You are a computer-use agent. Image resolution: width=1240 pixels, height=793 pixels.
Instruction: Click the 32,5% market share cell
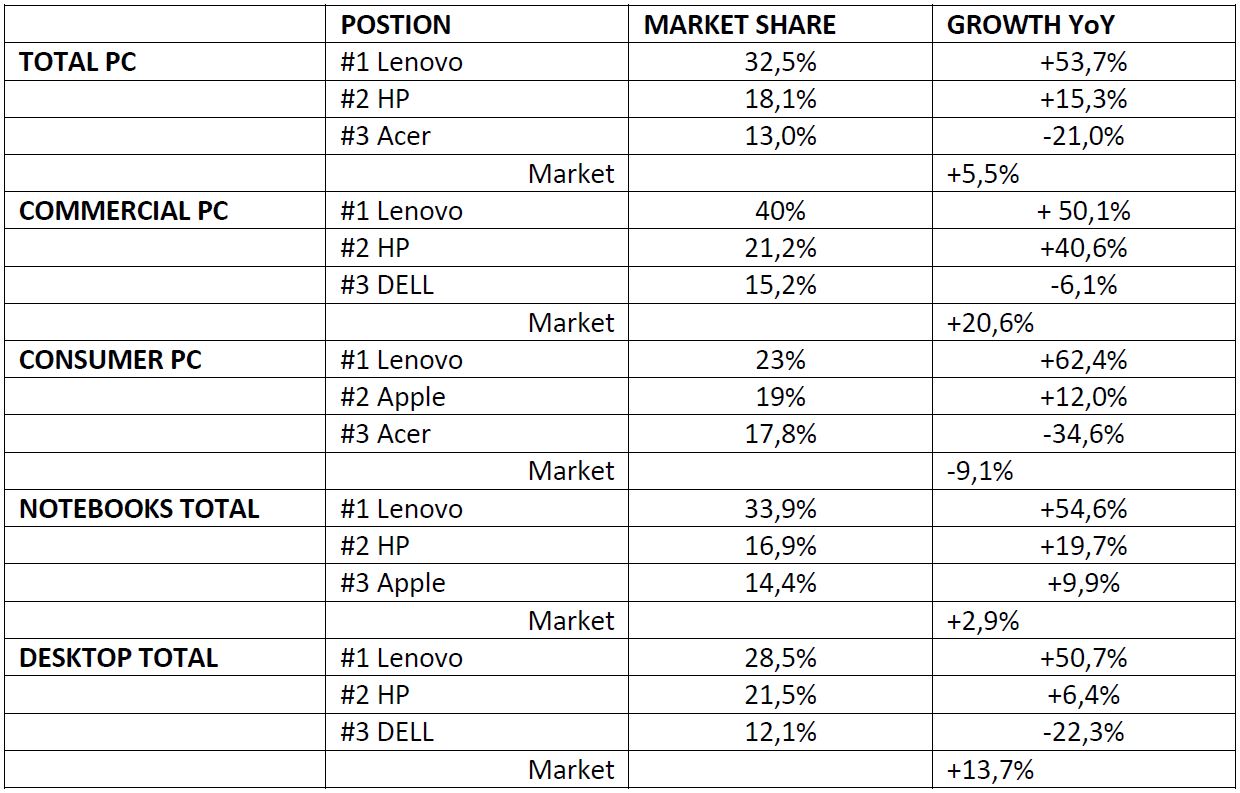(780, 62)
